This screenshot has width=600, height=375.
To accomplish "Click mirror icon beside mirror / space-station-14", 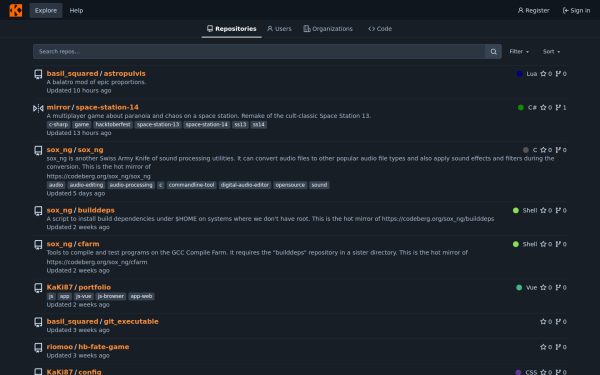I will tap(38, 108).
